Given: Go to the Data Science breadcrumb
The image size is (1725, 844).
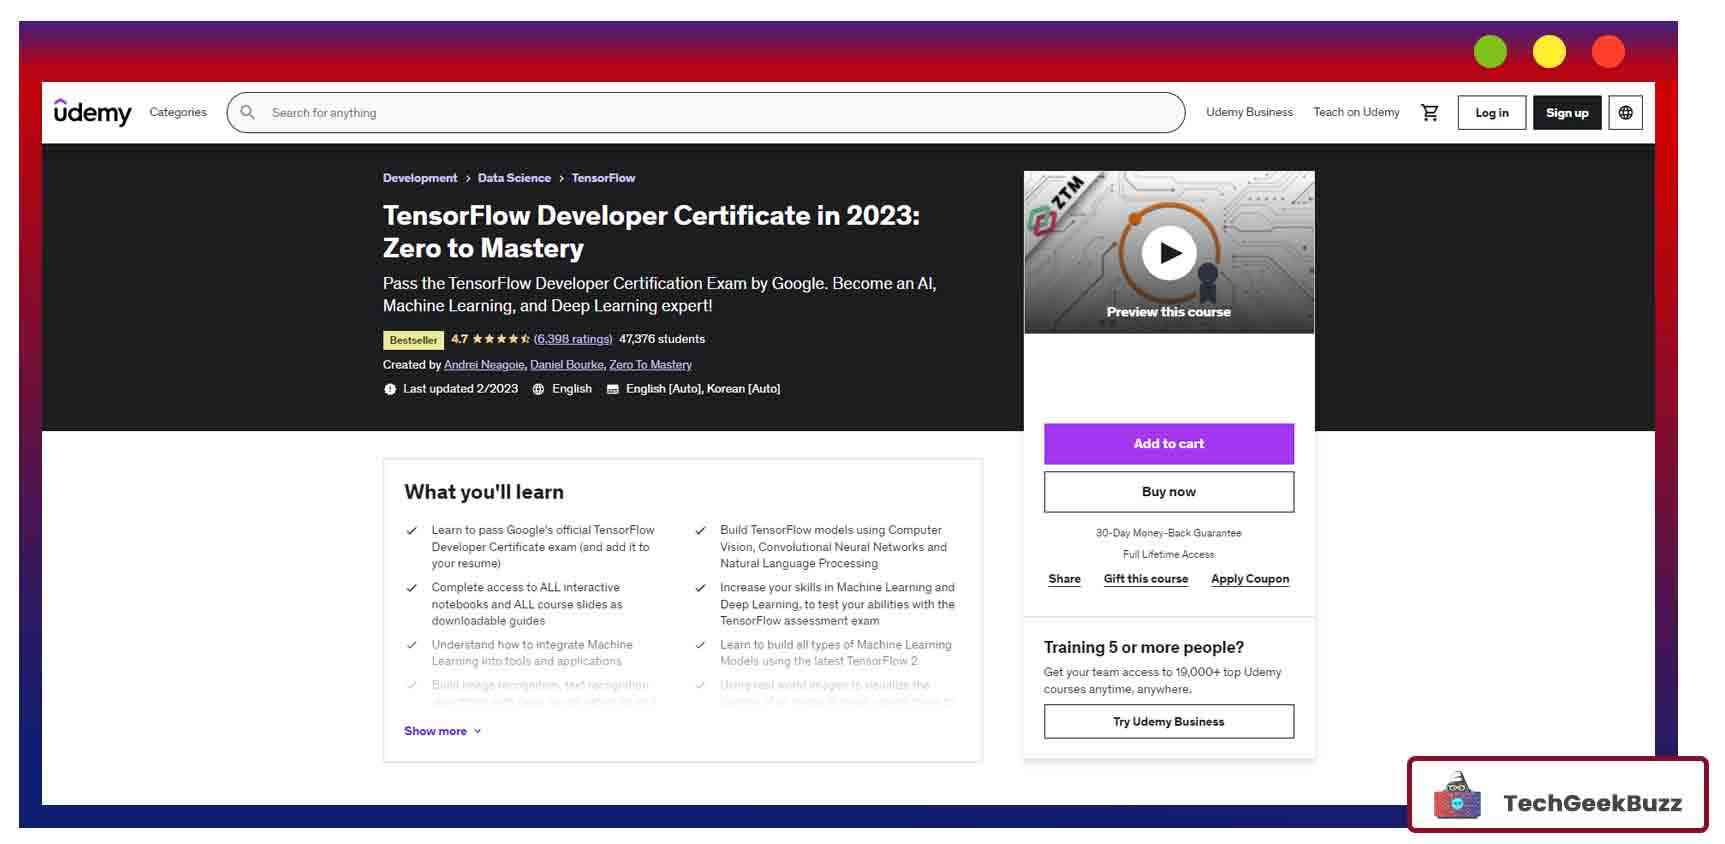Looking at the screenshot, I should [x=514, y=178].
